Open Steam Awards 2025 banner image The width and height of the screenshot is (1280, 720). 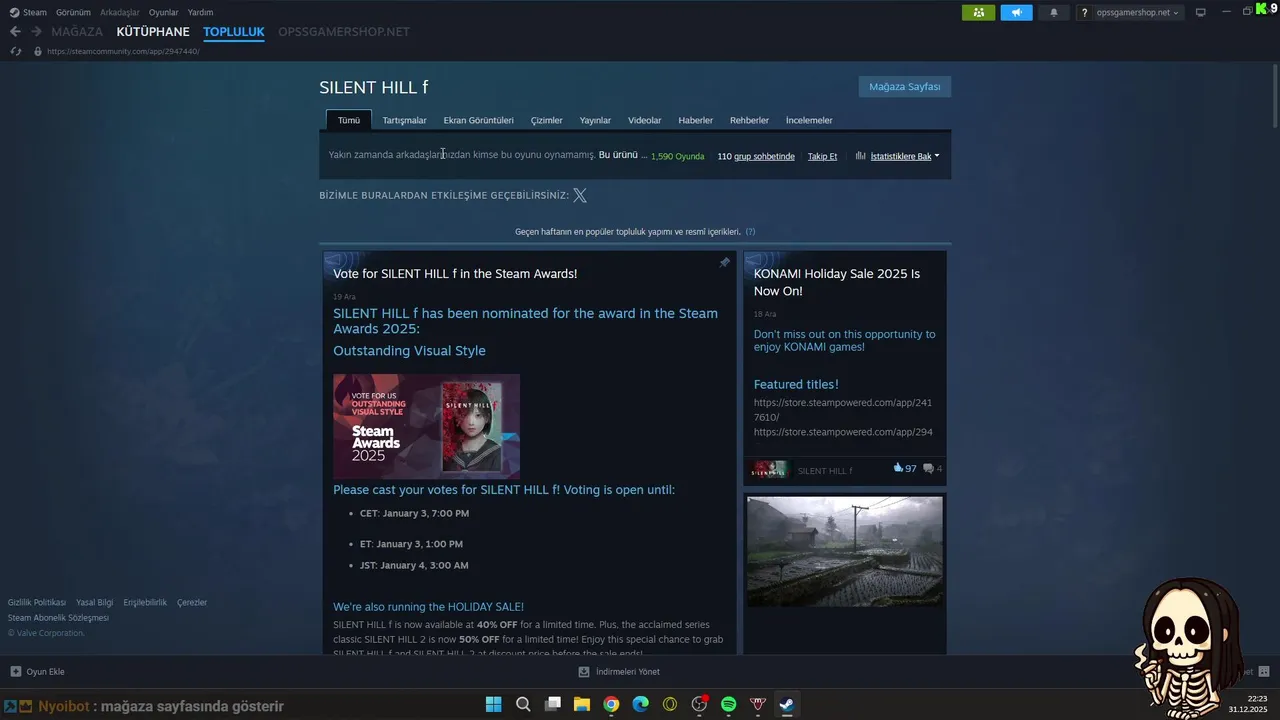click(426, 426)
